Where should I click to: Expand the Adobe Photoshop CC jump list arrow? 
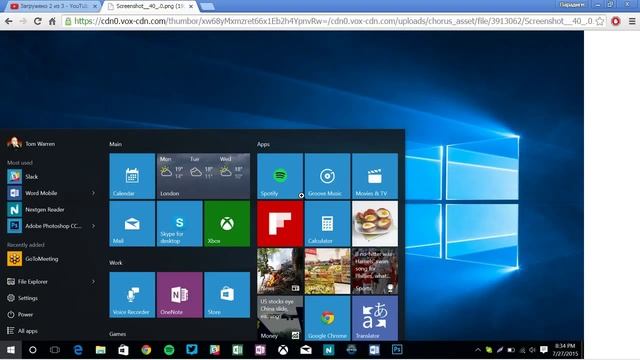tap(93, 226)
